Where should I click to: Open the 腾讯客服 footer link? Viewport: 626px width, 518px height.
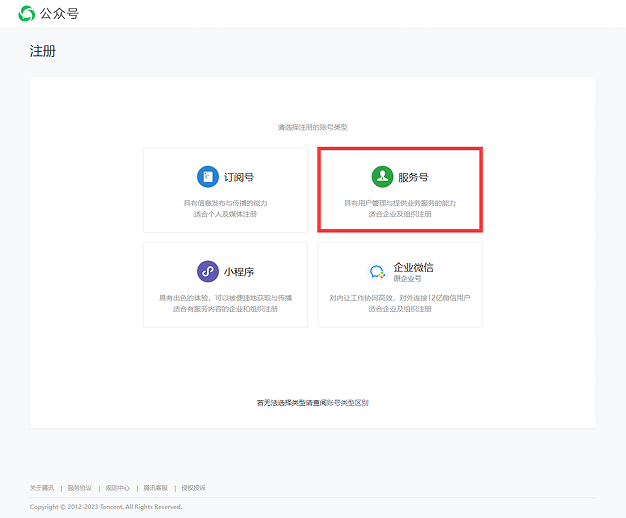156,488
